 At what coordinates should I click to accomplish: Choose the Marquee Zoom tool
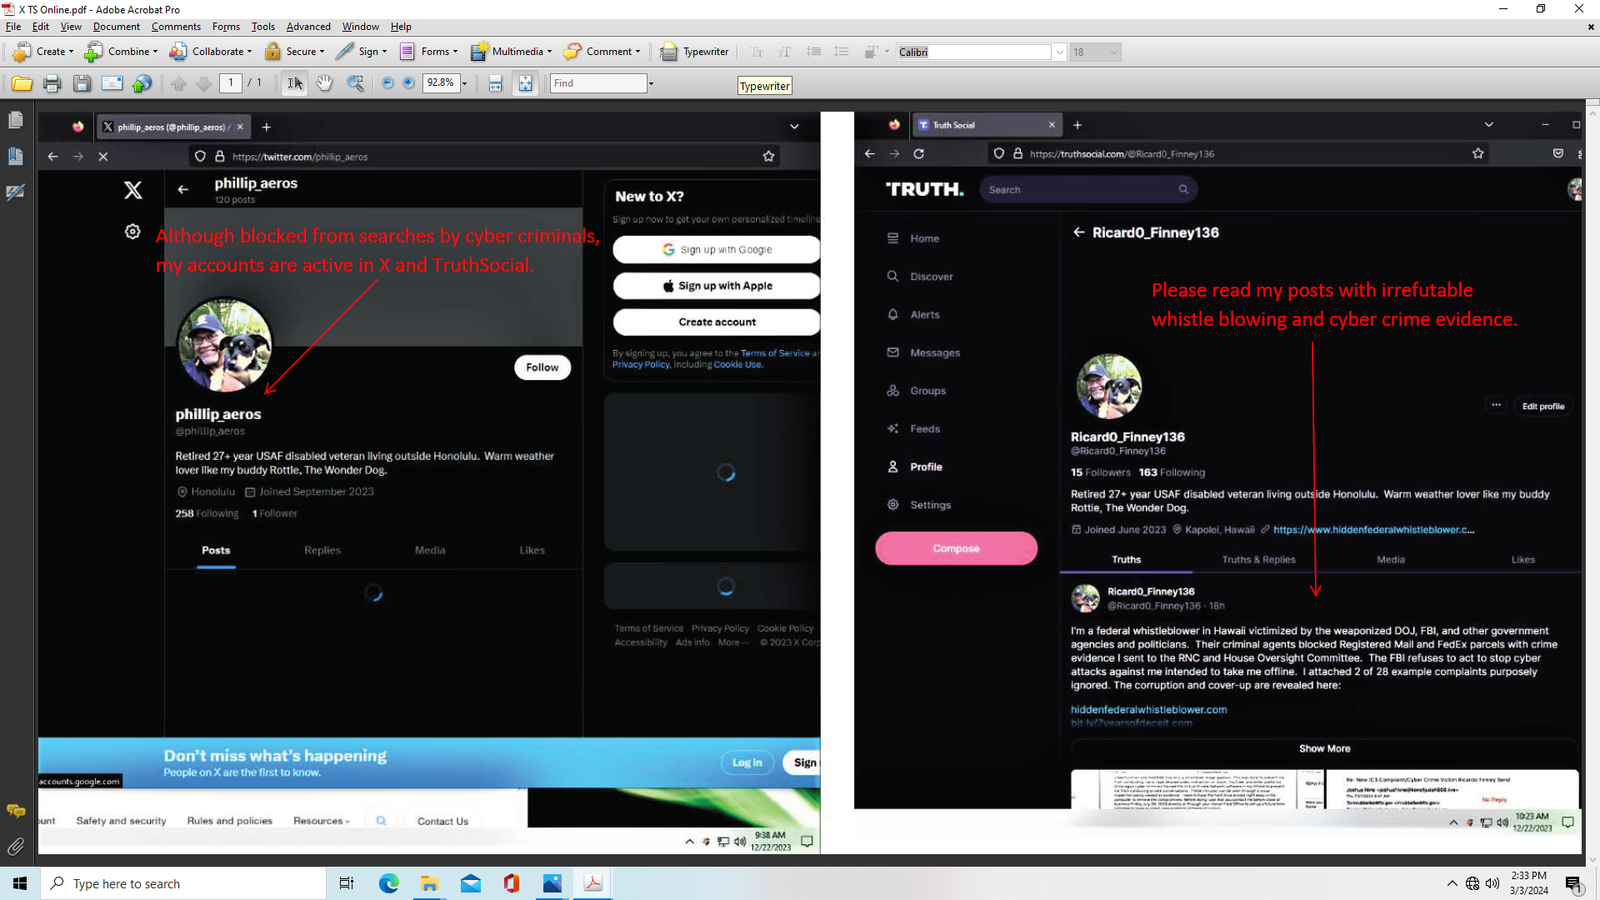[x=355, y=84]
